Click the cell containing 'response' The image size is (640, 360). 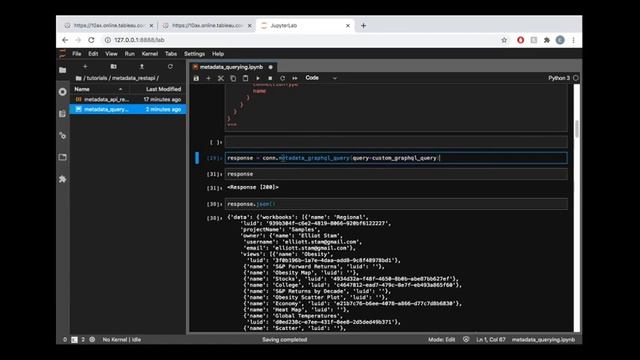point(396,174)
